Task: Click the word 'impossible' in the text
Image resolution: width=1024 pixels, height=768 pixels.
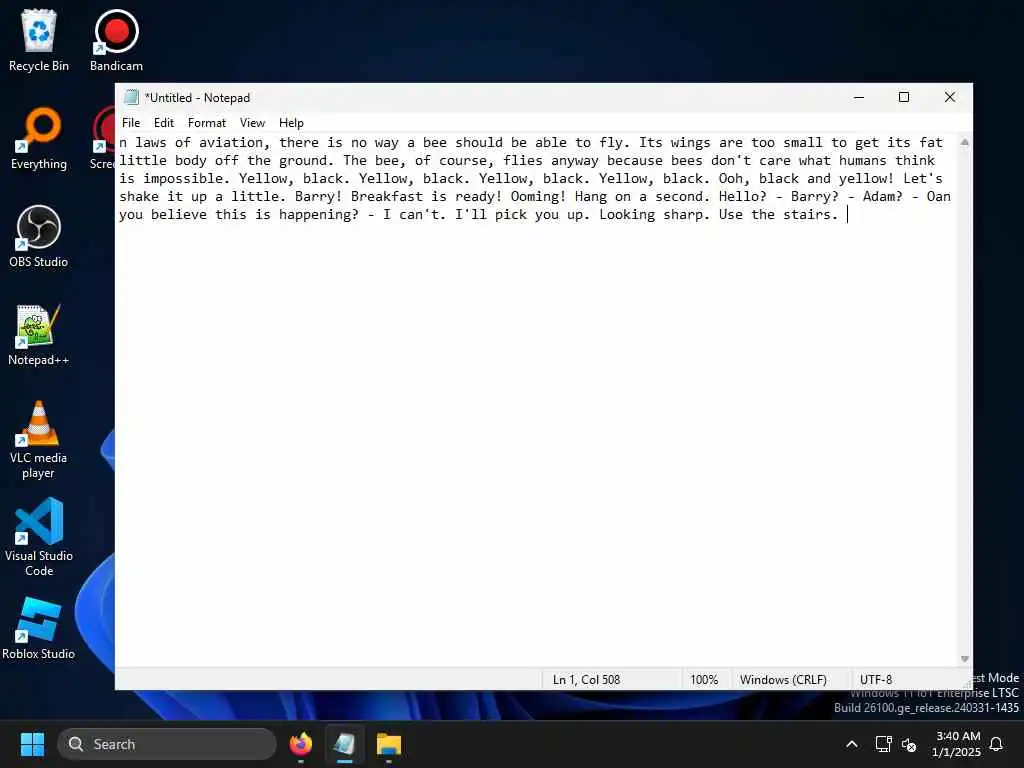Action: (182, 178)
